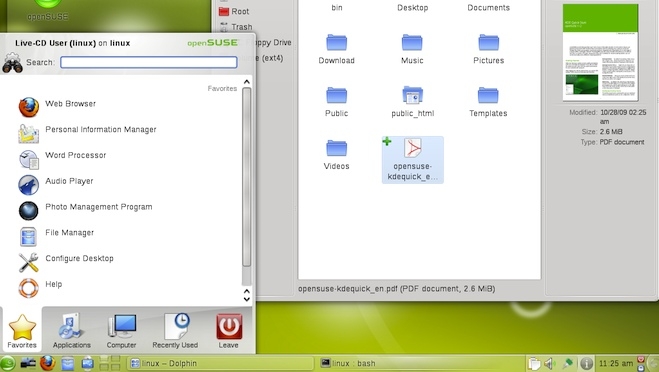Switch to the Computer tab
This screenshot has height=372, width=659.
pos(121,331)
